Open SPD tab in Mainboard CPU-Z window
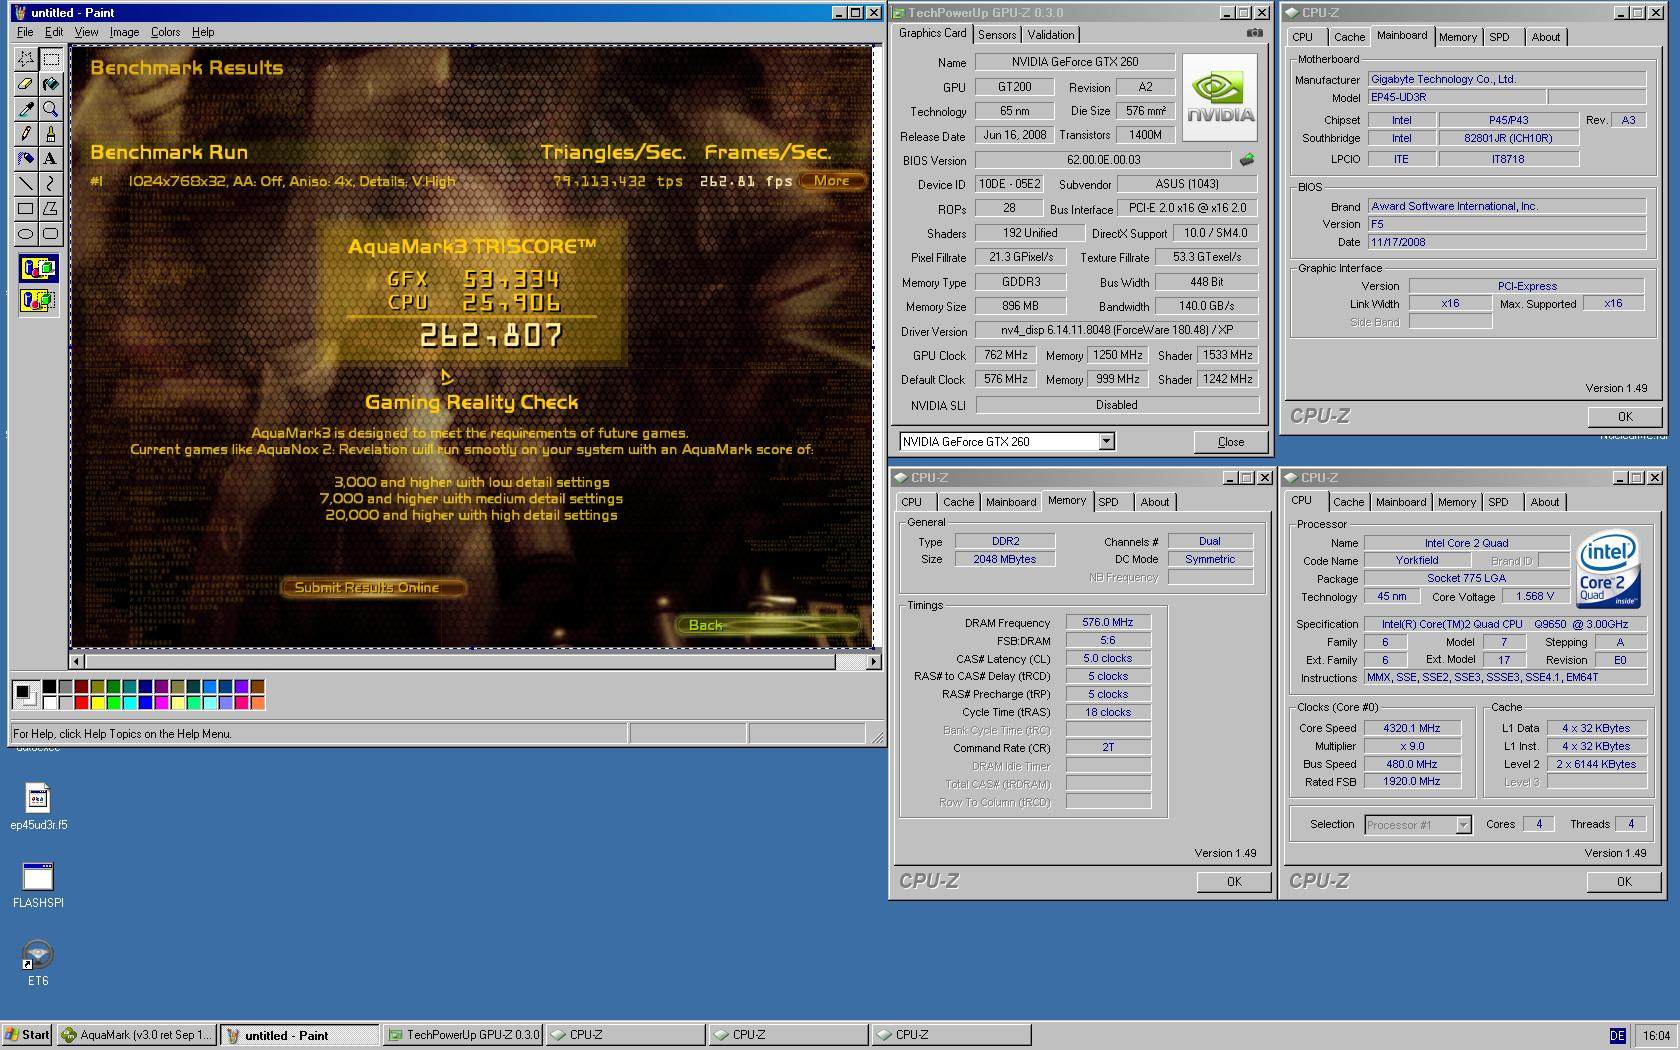 click(1499, 37)
